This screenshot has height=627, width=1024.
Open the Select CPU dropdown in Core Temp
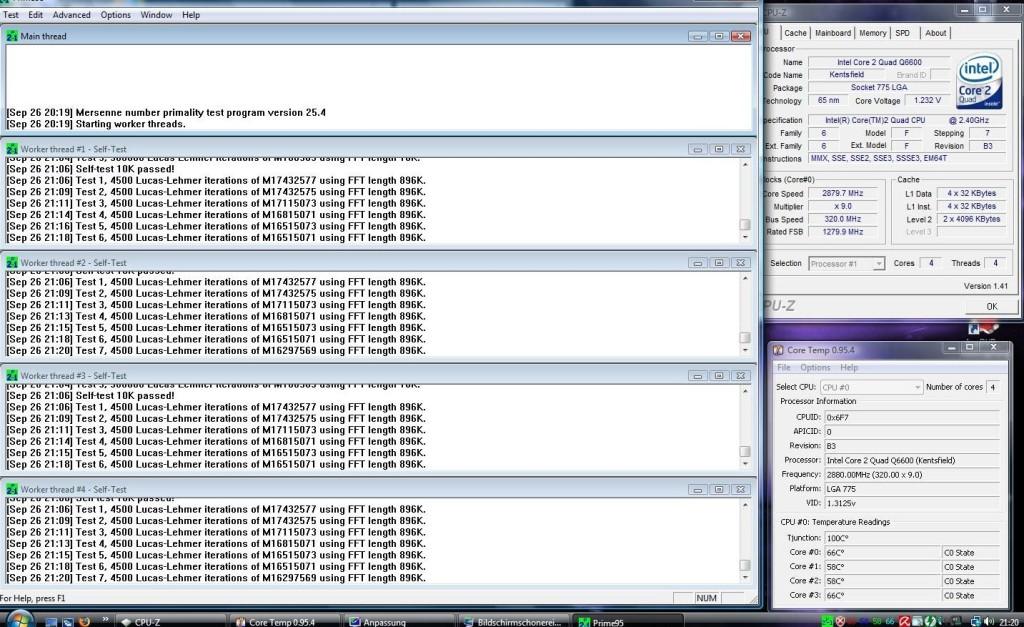871,387
